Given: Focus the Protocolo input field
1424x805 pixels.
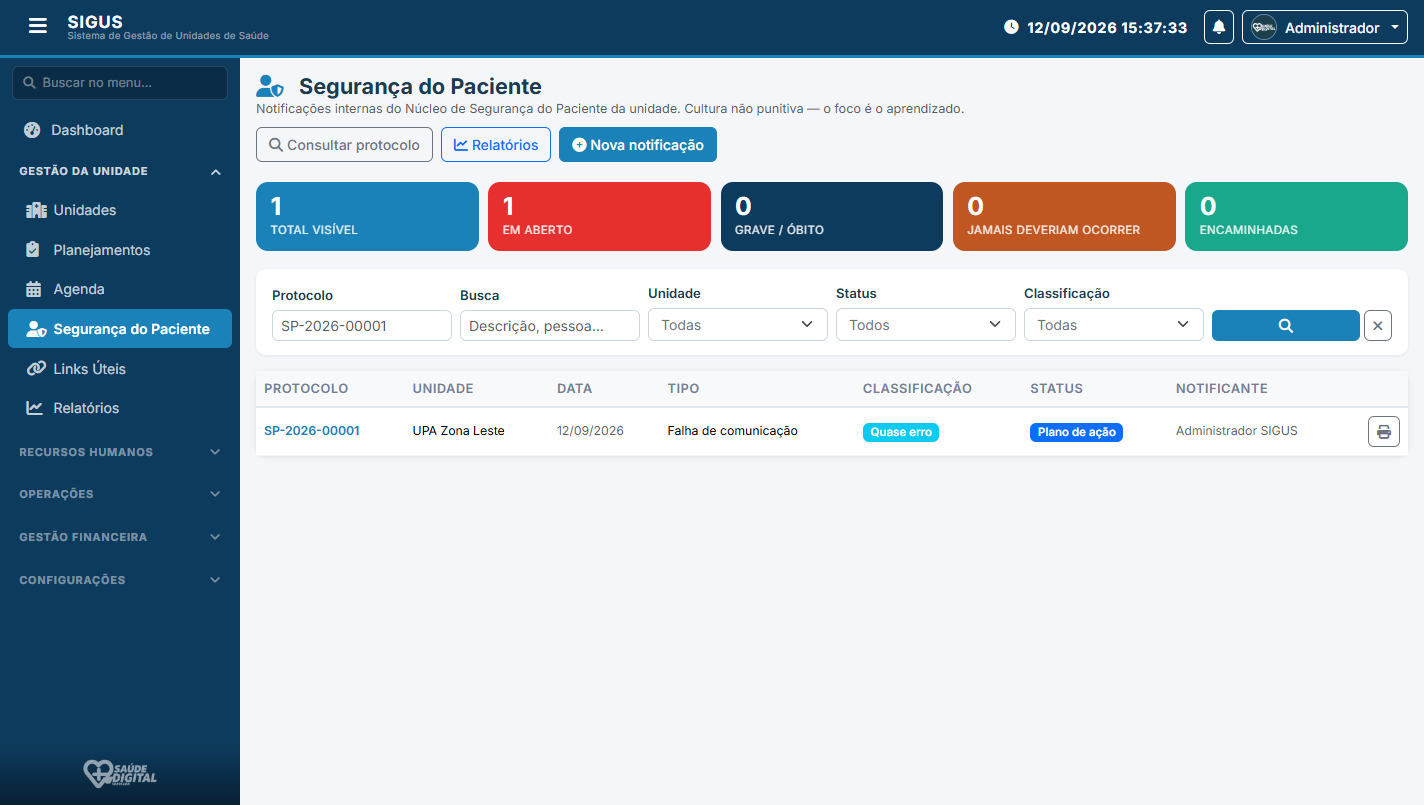Looking at the screenshot, I should tap(362, 326).
